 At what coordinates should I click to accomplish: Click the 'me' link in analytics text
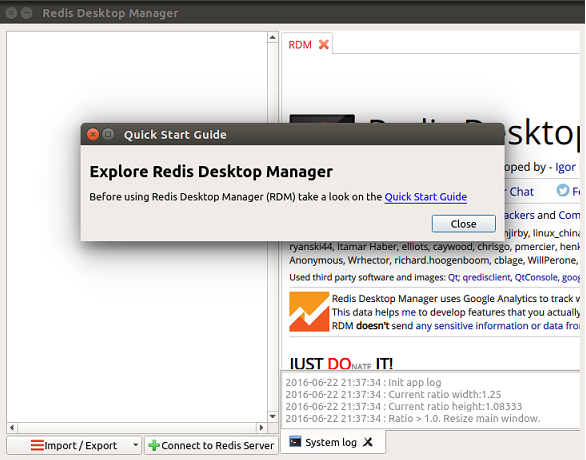click(408, 312)
